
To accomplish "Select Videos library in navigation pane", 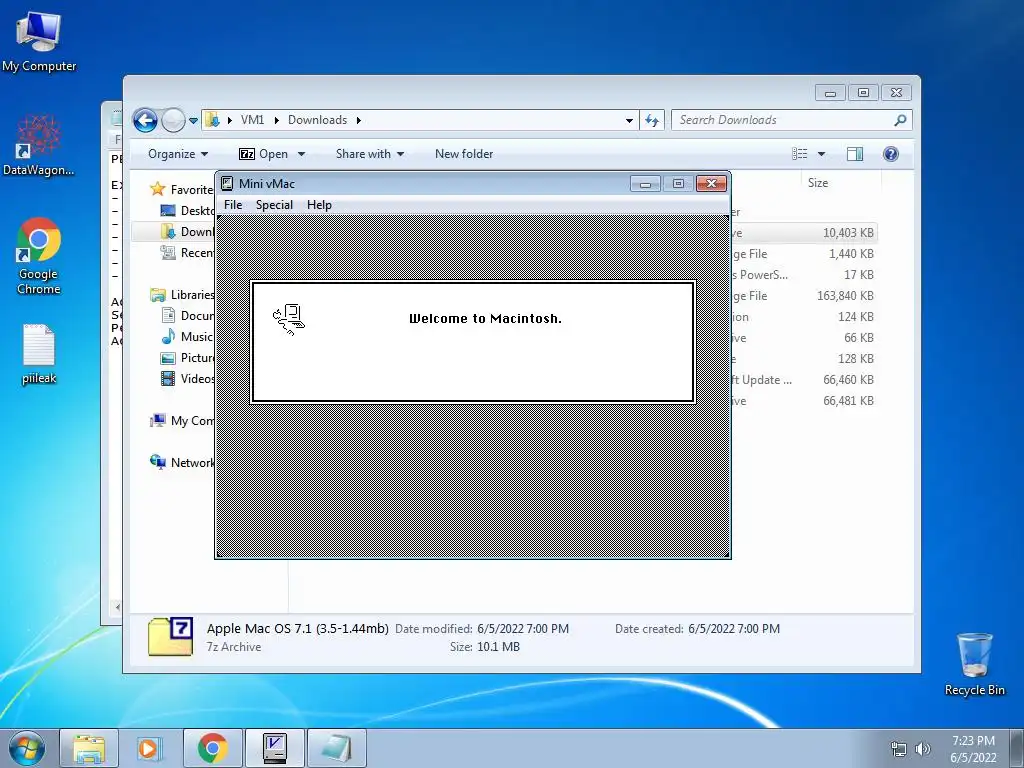I will click(x=187, y=379).
